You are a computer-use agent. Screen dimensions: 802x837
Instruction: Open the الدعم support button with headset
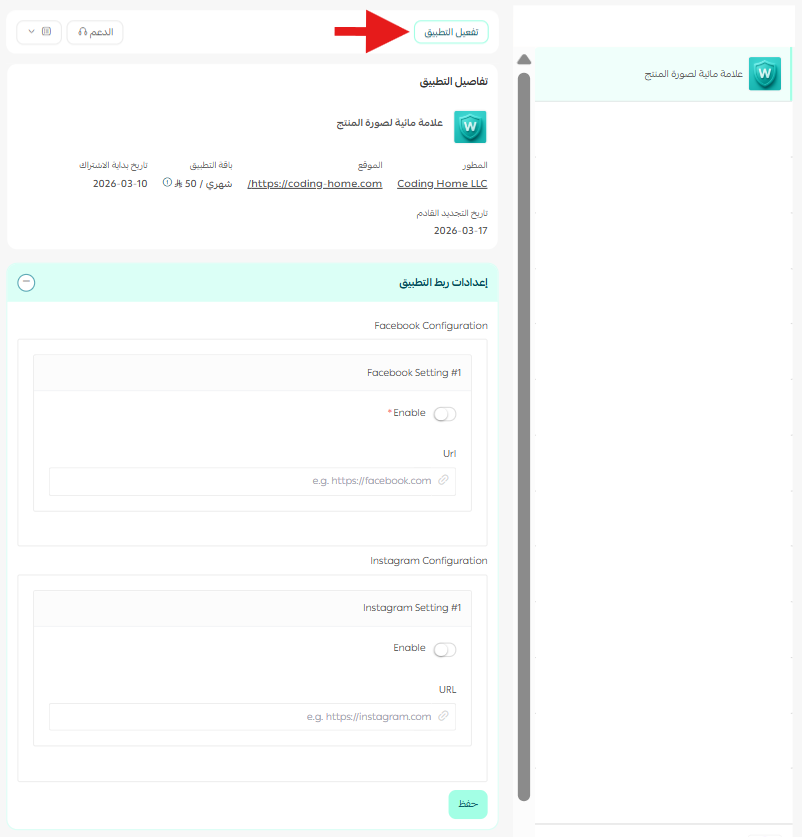coord(95,32)
